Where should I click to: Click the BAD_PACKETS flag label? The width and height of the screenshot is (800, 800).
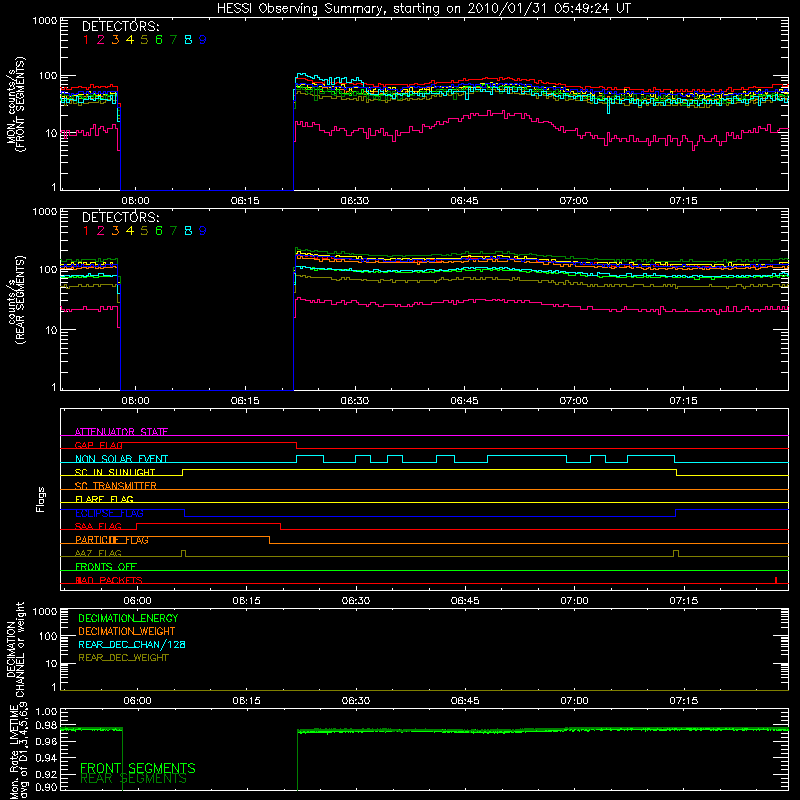pos(109,580)
